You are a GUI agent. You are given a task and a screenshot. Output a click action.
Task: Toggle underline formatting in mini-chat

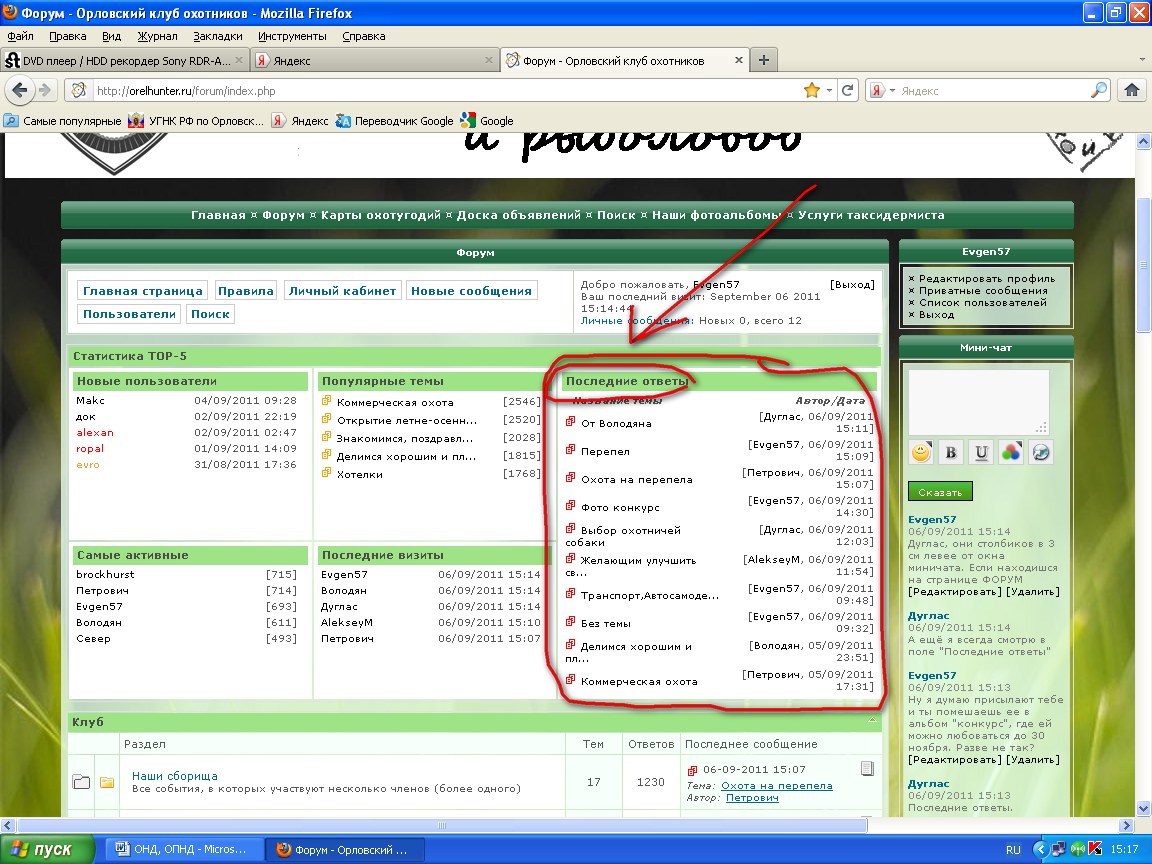pos(981,453)
